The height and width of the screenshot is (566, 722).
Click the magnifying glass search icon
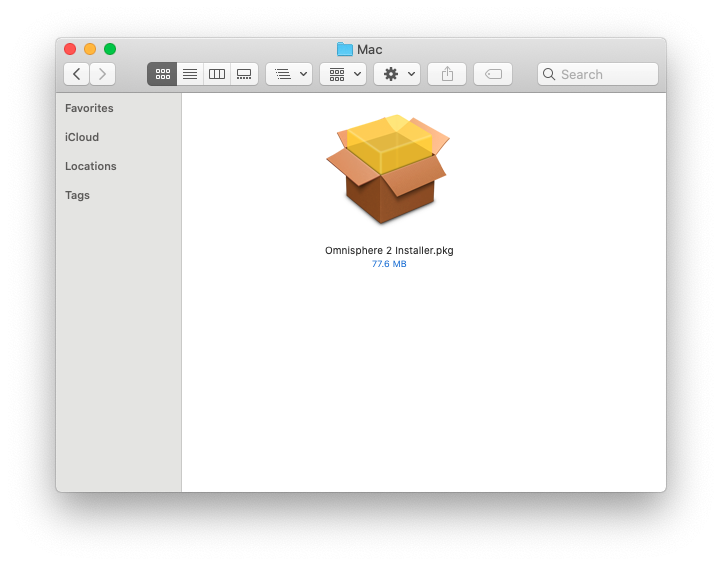click(x=549, y=74)
